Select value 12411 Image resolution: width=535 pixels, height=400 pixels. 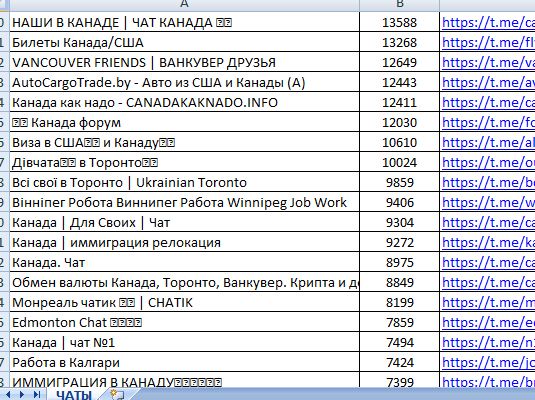(x=400, y=102)
